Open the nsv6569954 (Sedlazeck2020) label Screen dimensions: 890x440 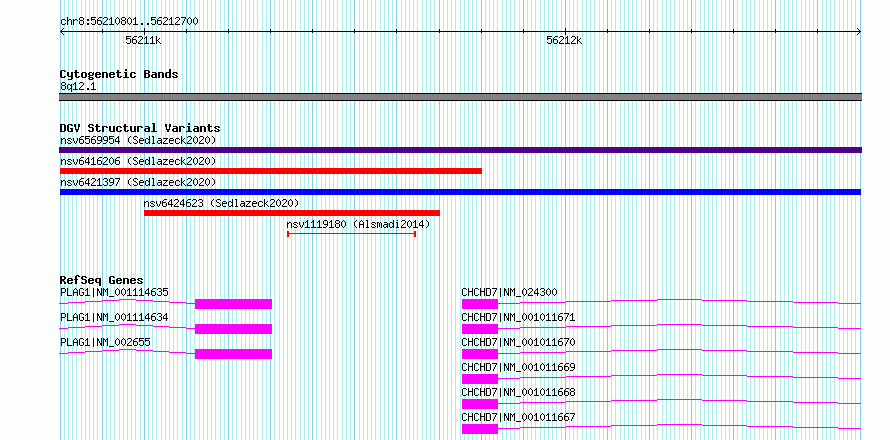coord(138,140)
